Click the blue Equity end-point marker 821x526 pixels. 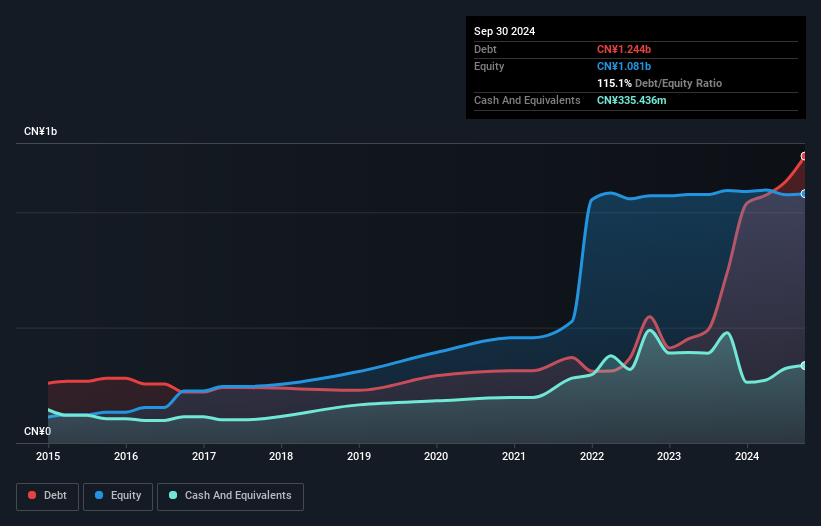(x=804, y=194)
